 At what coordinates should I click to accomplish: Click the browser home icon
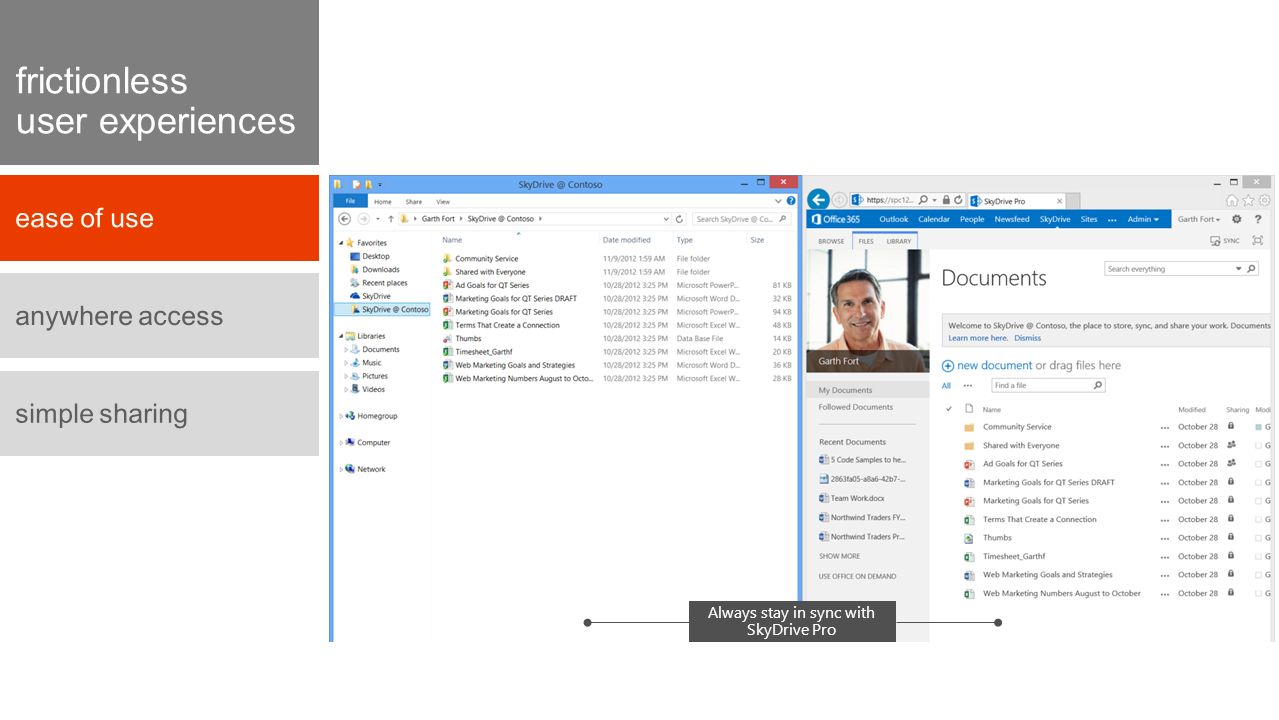click(1232, 200)
